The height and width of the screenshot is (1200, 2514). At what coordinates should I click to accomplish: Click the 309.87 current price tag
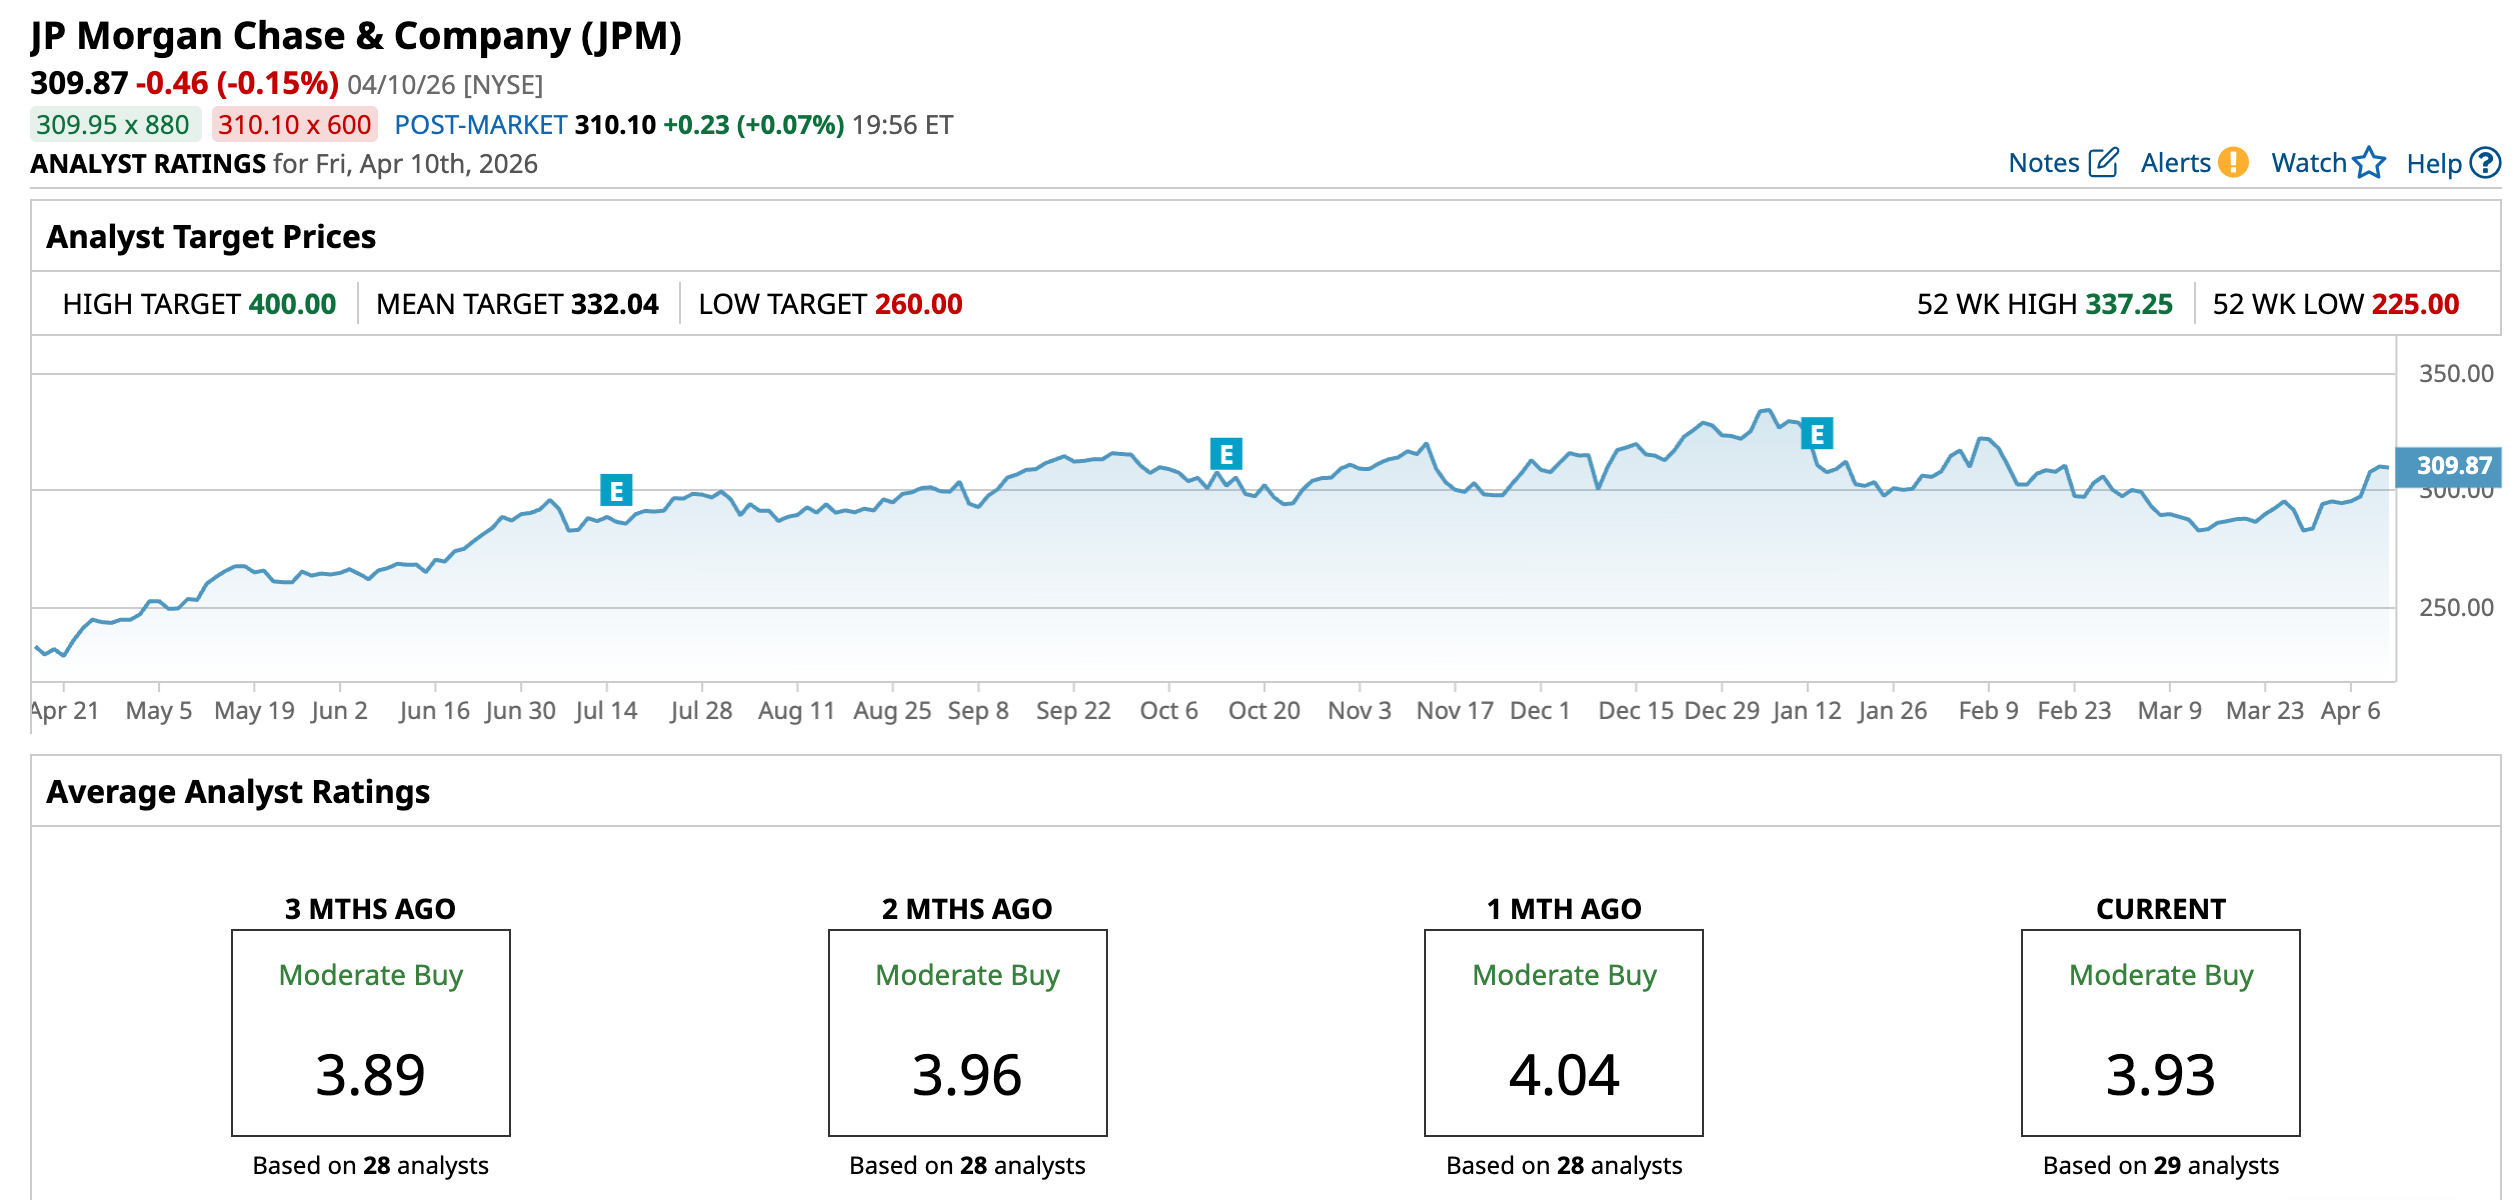coord(2451,466)
